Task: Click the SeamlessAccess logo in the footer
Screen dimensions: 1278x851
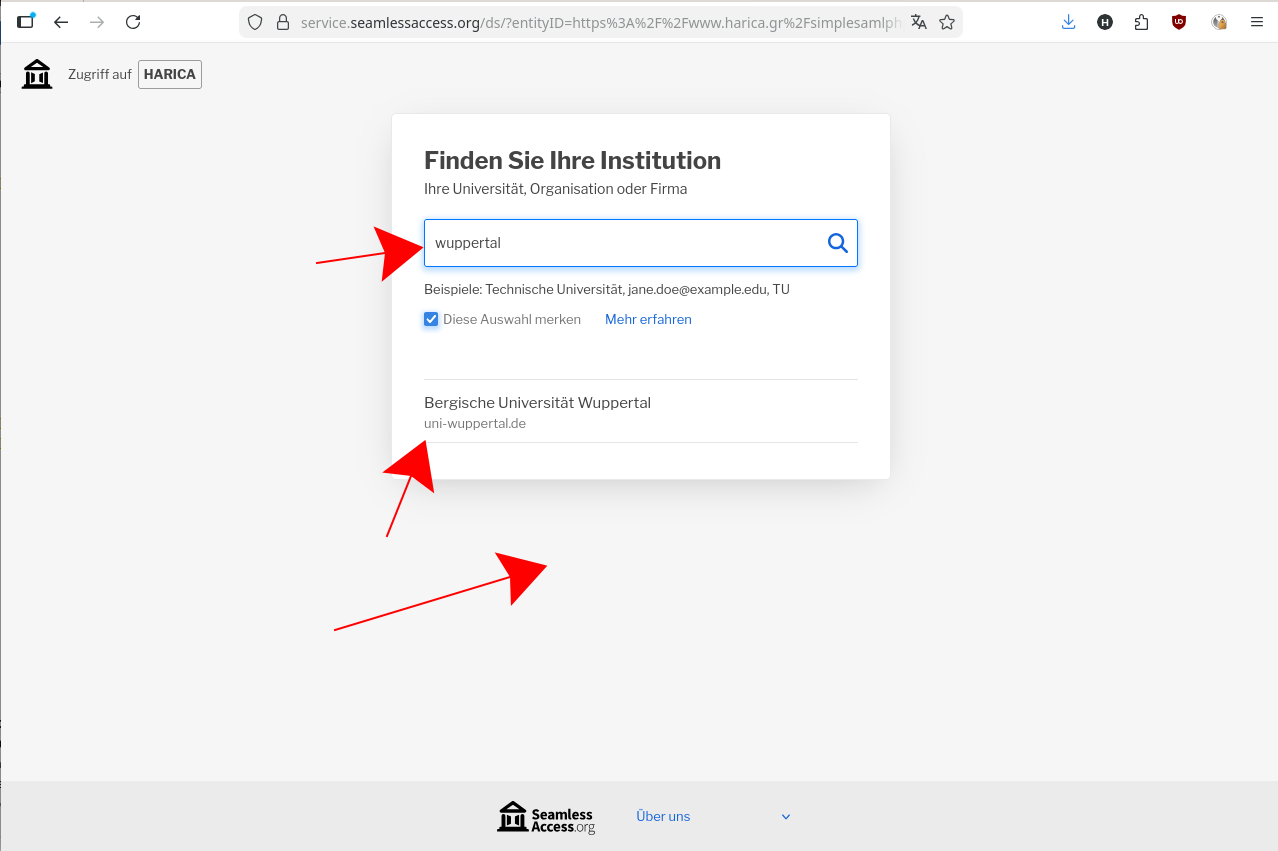Action: [x=545, y=816]
